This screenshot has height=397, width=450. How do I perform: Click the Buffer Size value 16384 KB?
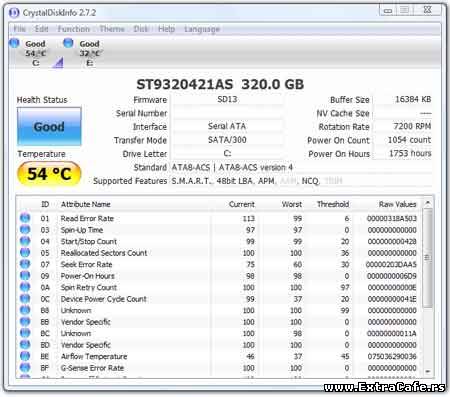413,99
